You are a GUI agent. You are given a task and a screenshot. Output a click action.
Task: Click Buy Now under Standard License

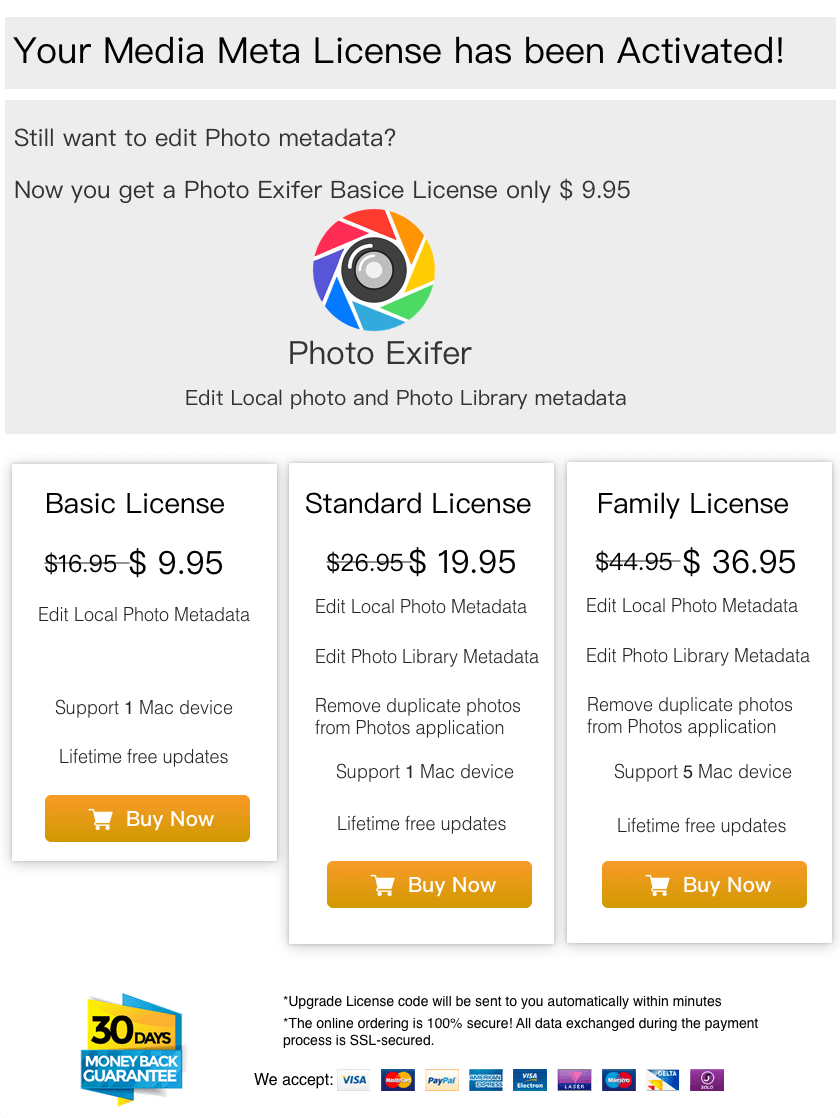(429, 884)
